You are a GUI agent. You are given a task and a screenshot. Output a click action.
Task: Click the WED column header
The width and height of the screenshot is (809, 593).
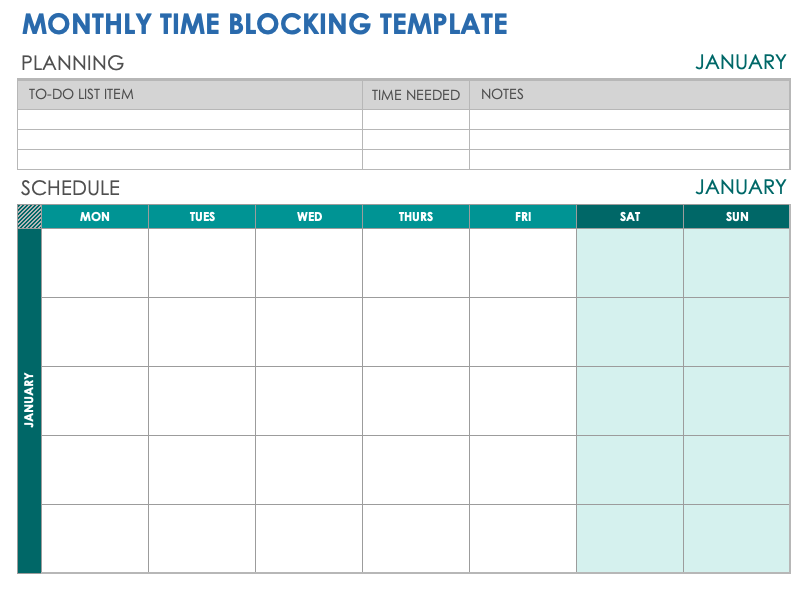(309, 217)
